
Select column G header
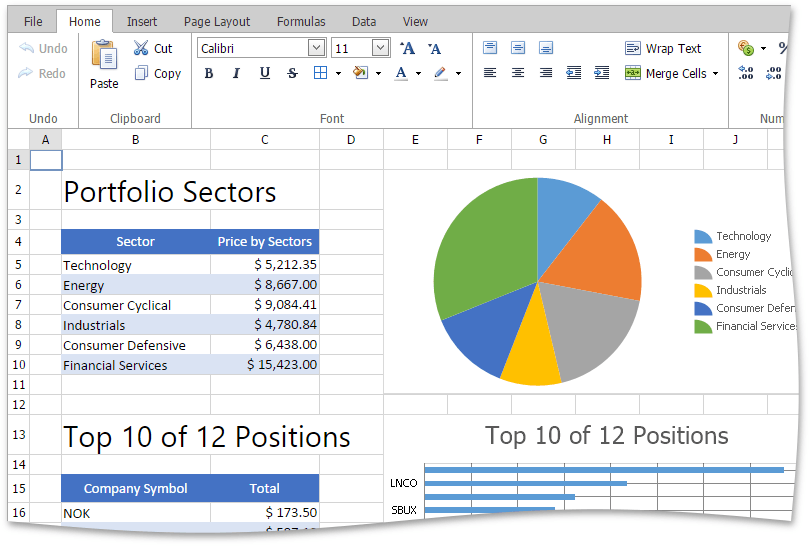pyautogui.click(x=543, y=140)
